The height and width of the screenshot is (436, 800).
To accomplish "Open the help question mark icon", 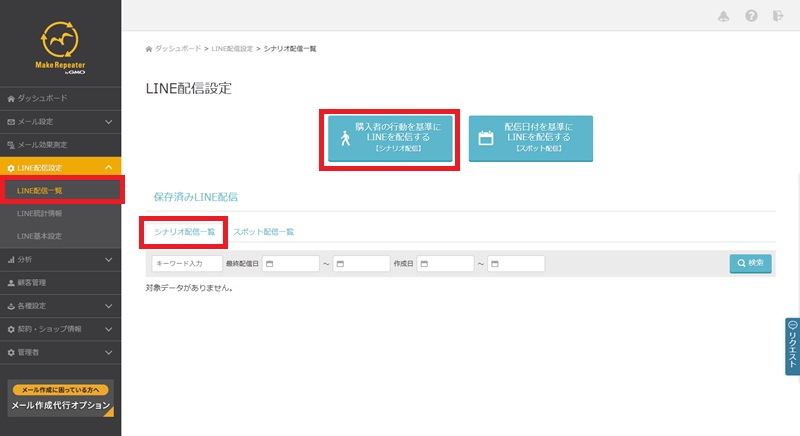I will coord(751,16).
